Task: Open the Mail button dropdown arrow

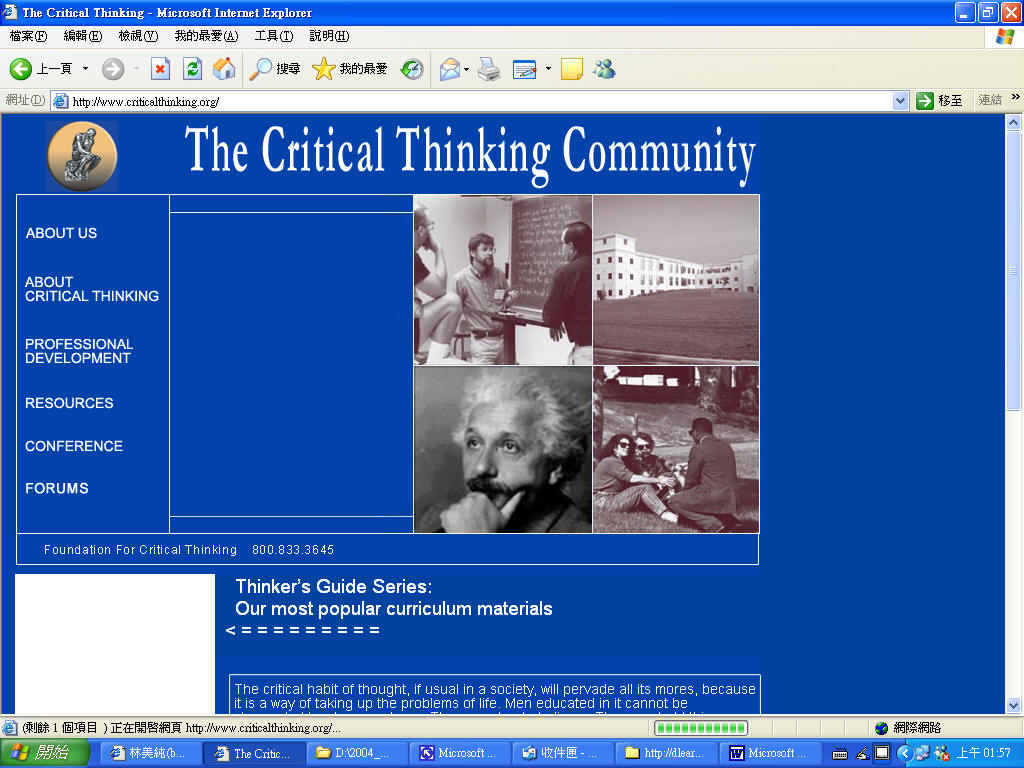Action: click(467, 69)
